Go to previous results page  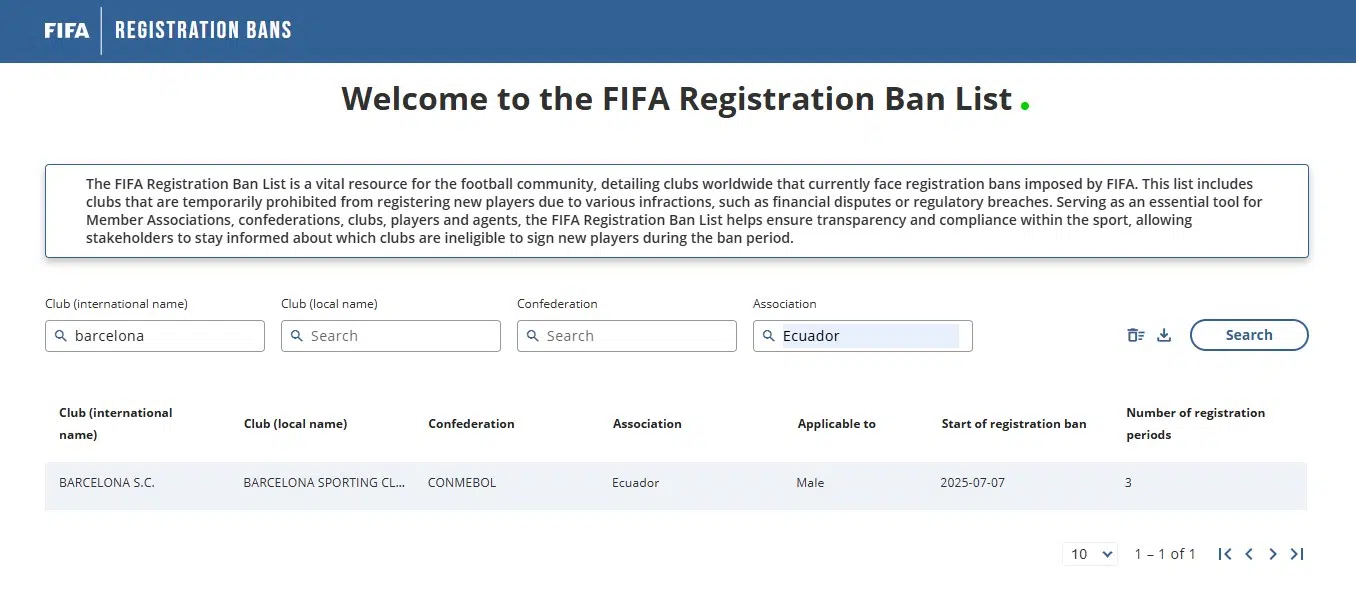coord(1249,554)
